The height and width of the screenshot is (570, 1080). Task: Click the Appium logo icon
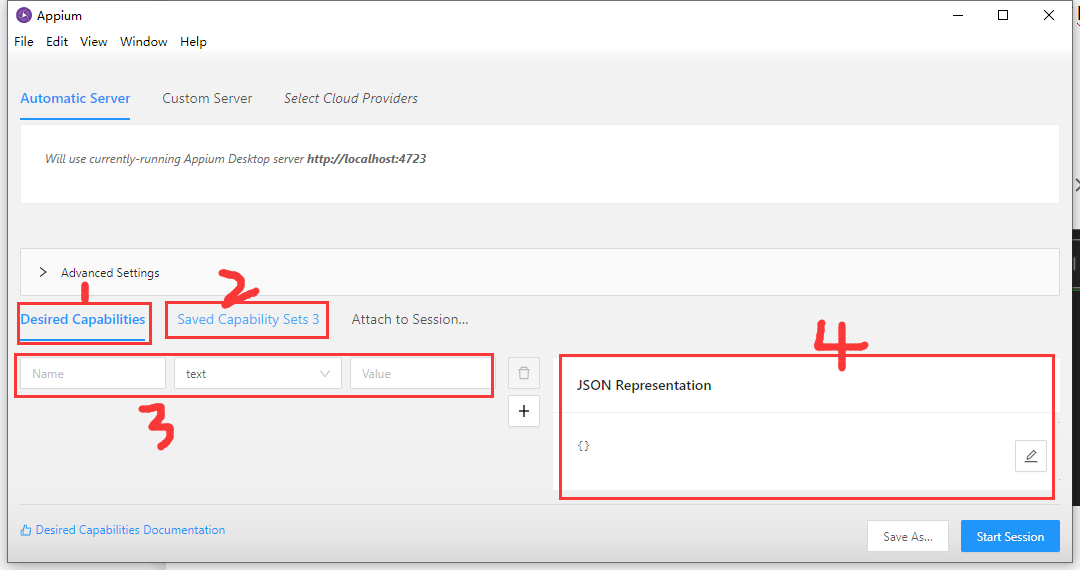coord(23,15)
